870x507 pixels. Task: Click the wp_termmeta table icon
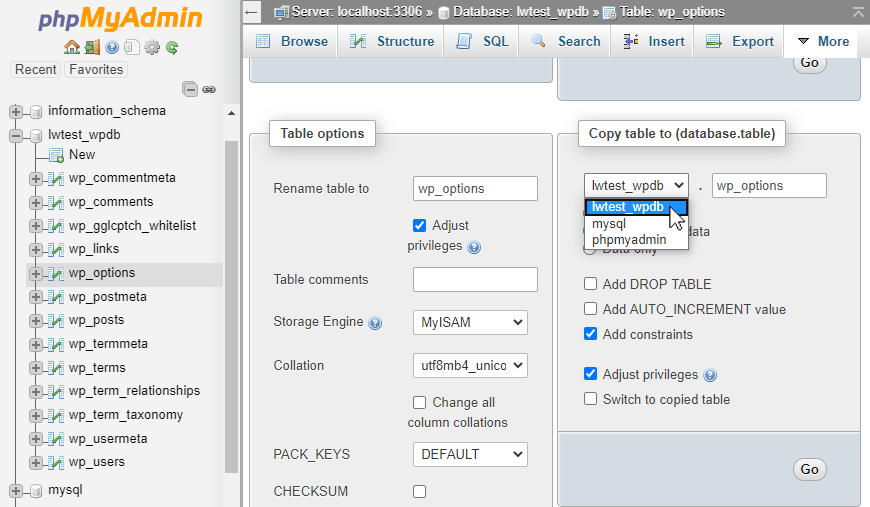[x=55, y=344]
